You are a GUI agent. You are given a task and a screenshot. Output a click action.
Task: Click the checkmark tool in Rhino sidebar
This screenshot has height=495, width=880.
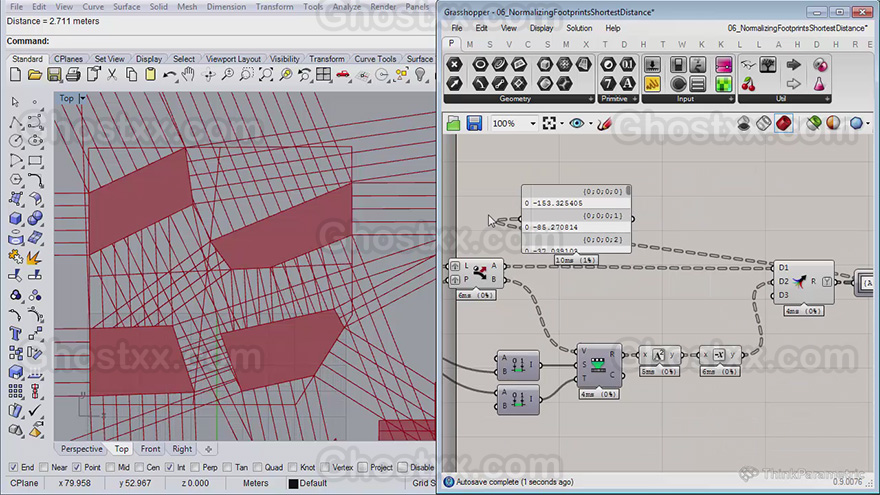[x=35, y=410]
